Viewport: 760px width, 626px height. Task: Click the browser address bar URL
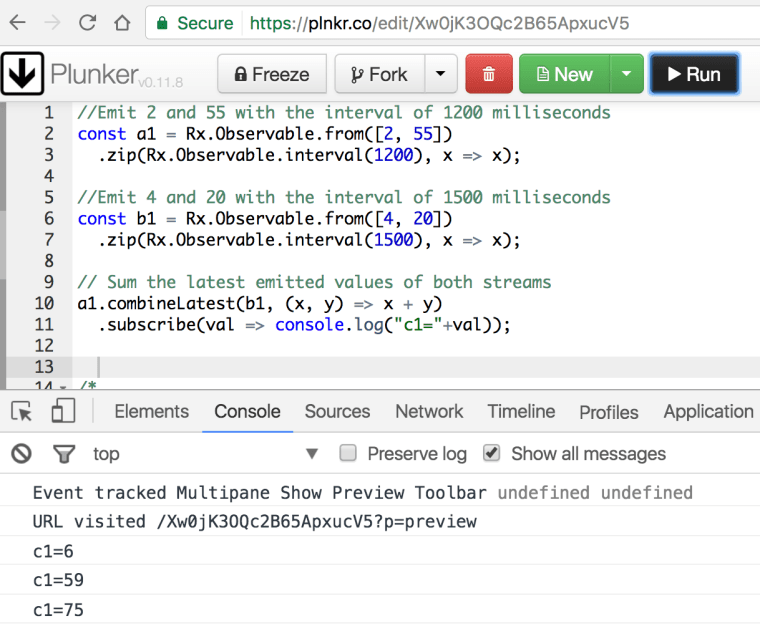coord(439,22)
